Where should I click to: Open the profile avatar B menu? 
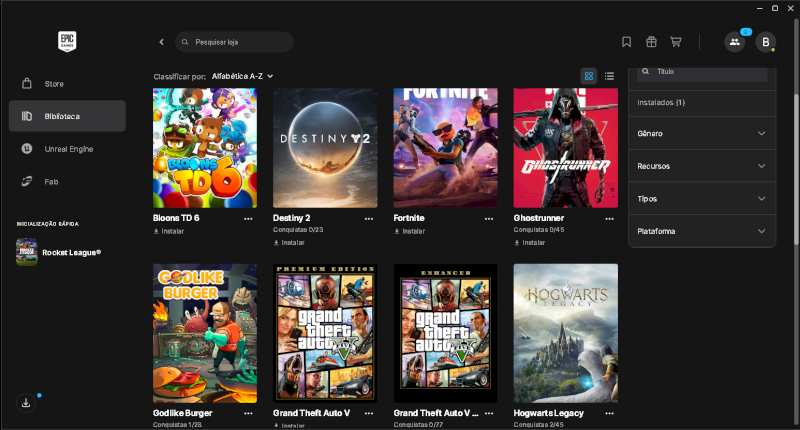pos(765,42)
